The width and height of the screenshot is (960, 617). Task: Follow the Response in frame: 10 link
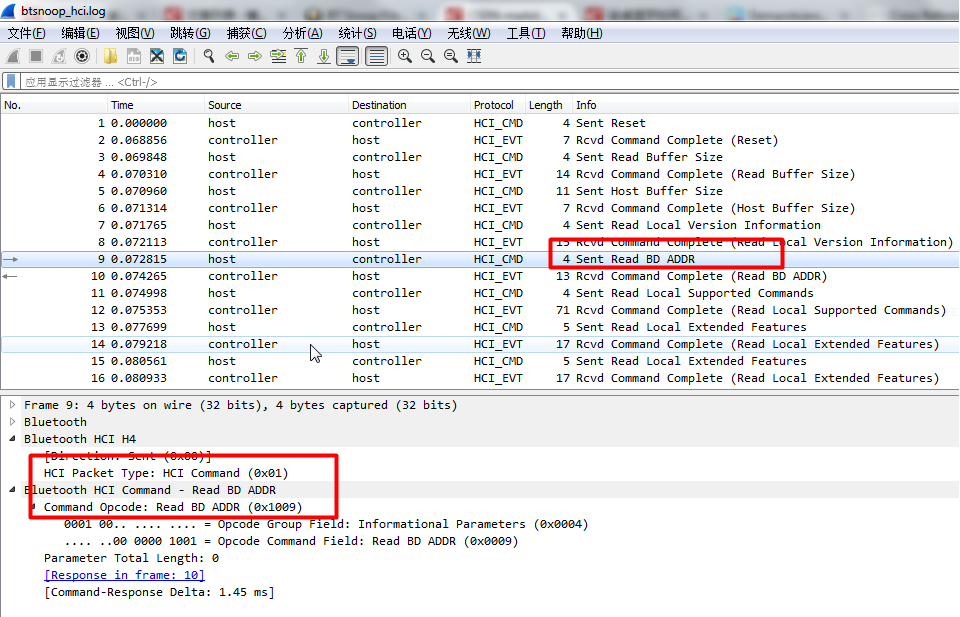coord(124,575)
